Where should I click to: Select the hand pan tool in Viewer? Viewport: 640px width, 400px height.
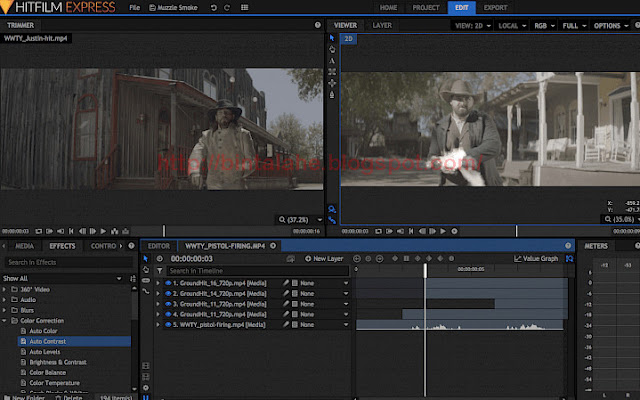click(x=332, y=49)
